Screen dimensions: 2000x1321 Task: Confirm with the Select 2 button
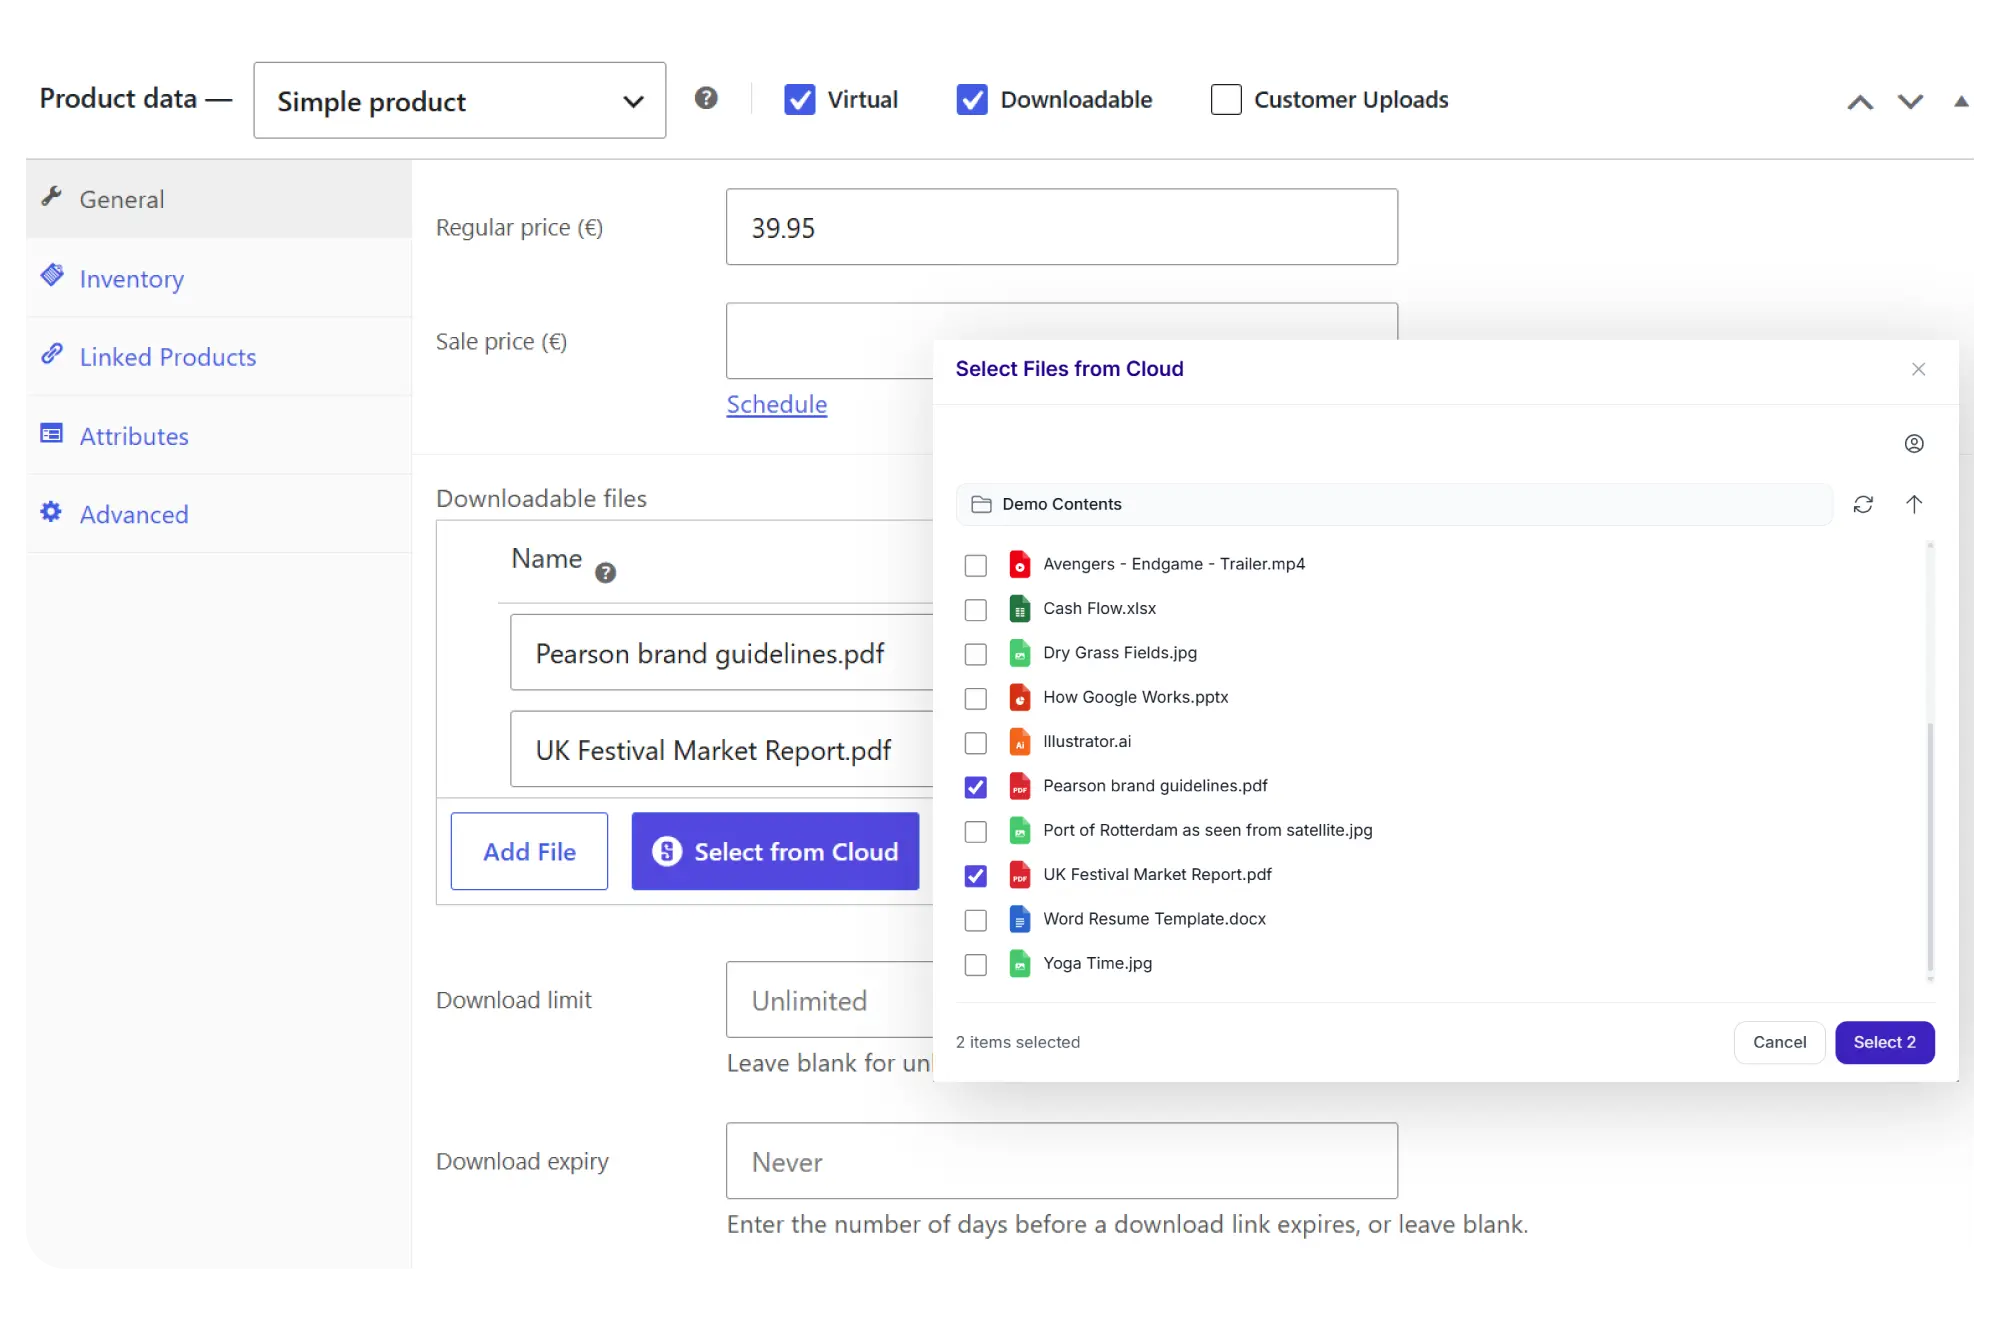1884,1042
